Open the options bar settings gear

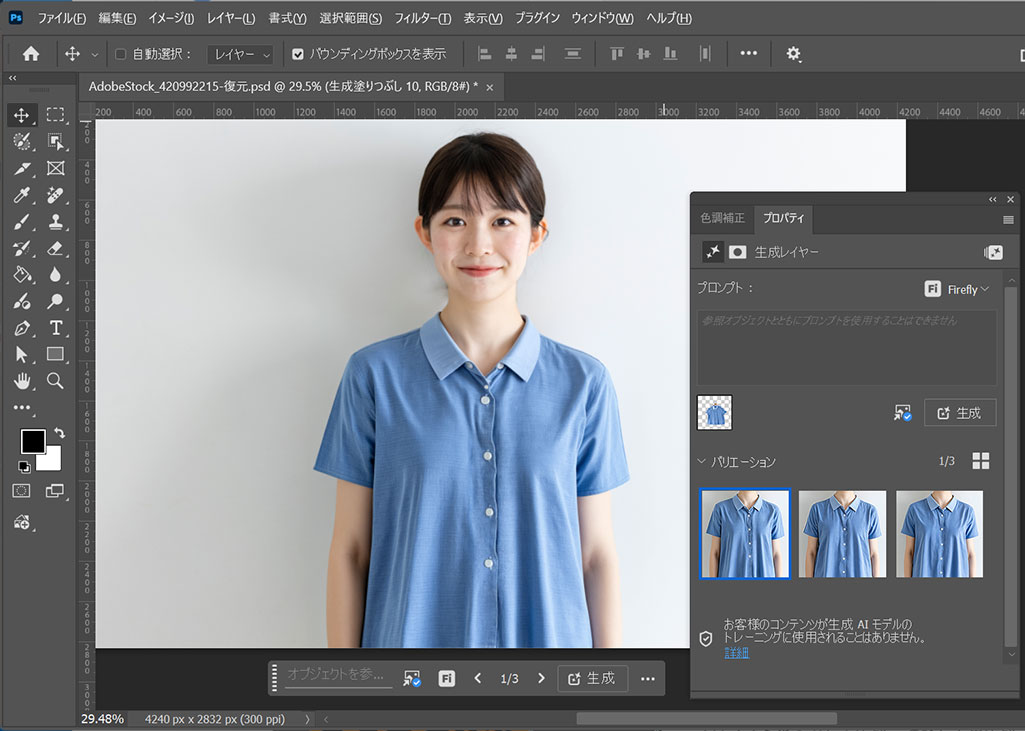click(793, 54)
